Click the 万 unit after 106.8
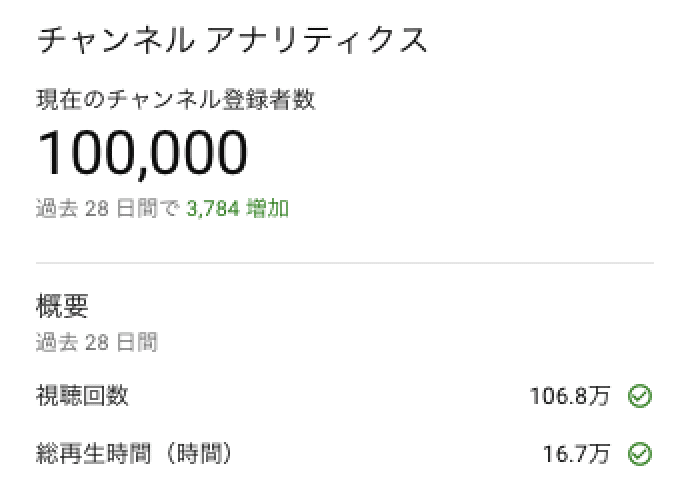The height and width of the screenshot is (488, 688). click(x=599, y=396)
